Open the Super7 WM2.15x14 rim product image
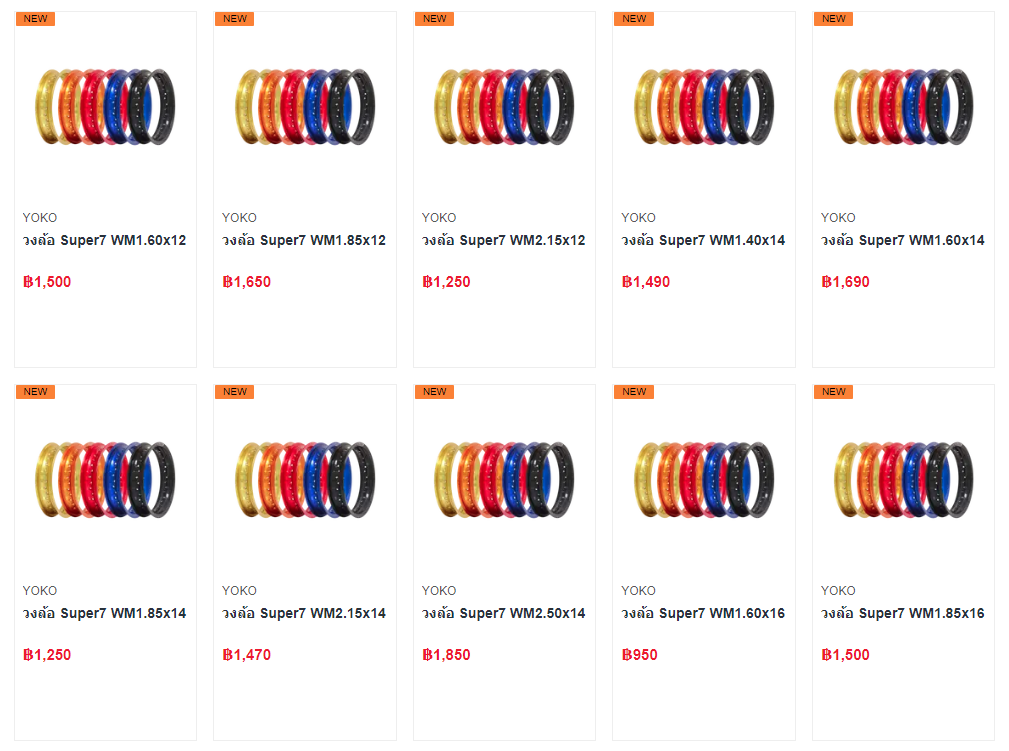The height and width of the screenshot is (751, 1009). coord(305,479)
